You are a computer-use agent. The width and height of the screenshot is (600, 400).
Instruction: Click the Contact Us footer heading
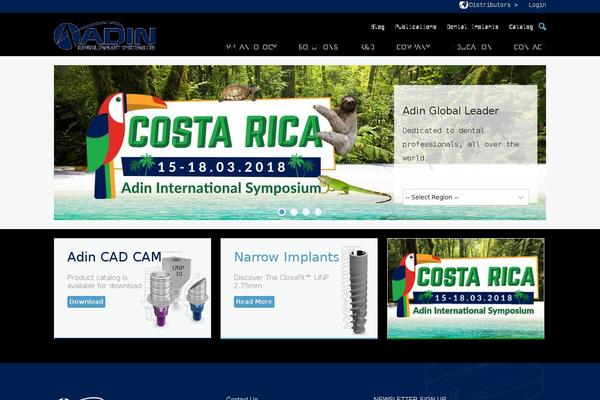tap(242, 398)
